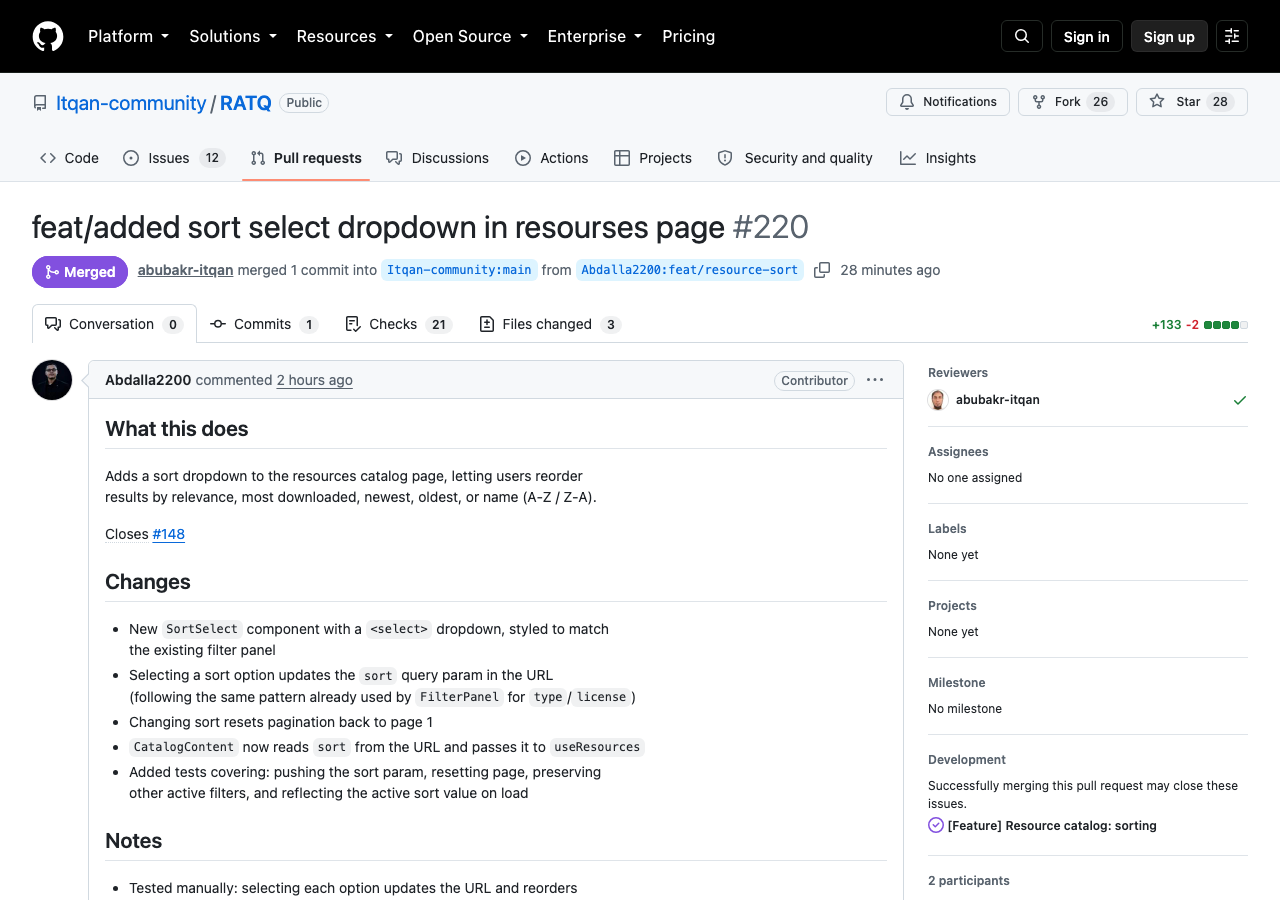The width and height of the screenshot is (1280, 900).
Task: Expand the Solutions menu
Action: [x=233, y=36]
